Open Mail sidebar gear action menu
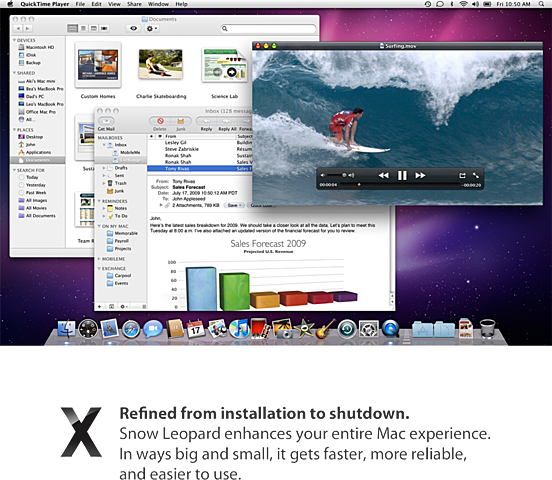552x480 pixels. tap(124, 306)
